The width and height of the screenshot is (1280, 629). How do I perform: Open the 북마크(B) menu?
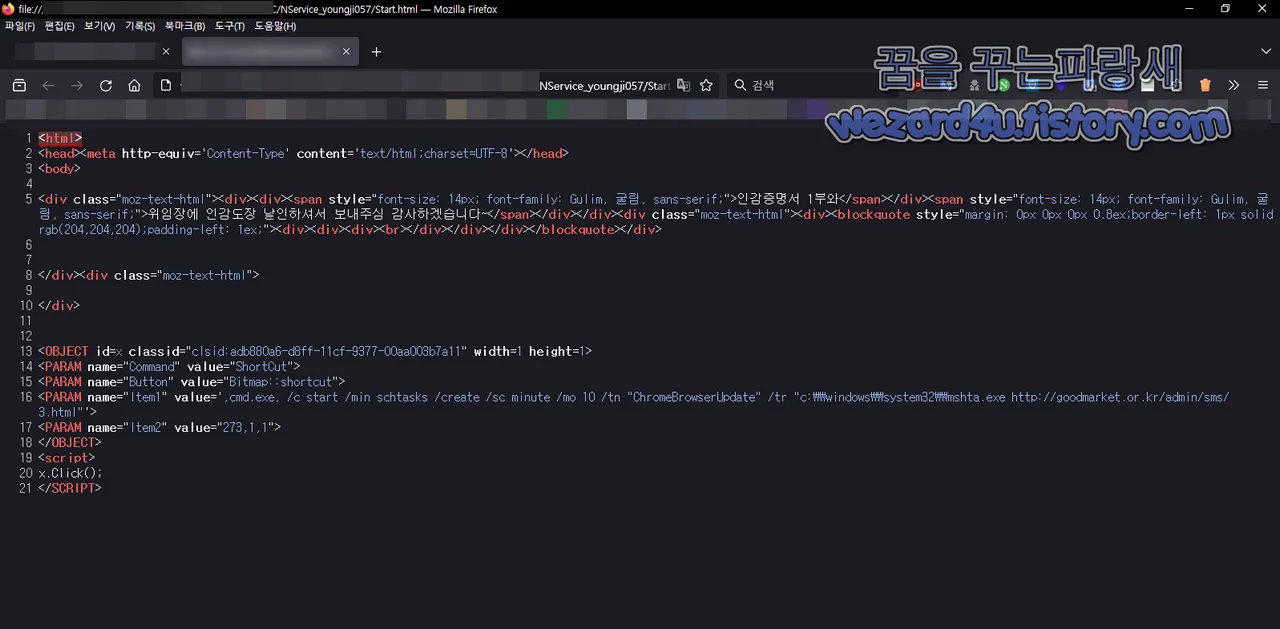coord(185,26)
